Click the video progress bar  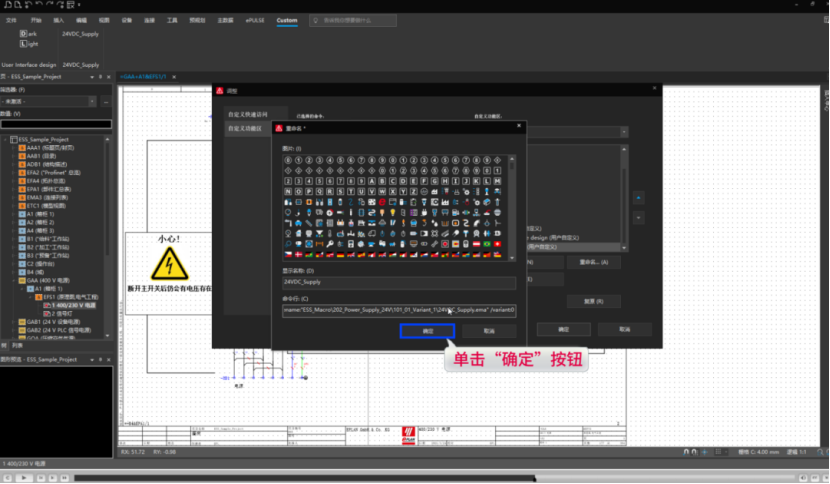[434, 478]
